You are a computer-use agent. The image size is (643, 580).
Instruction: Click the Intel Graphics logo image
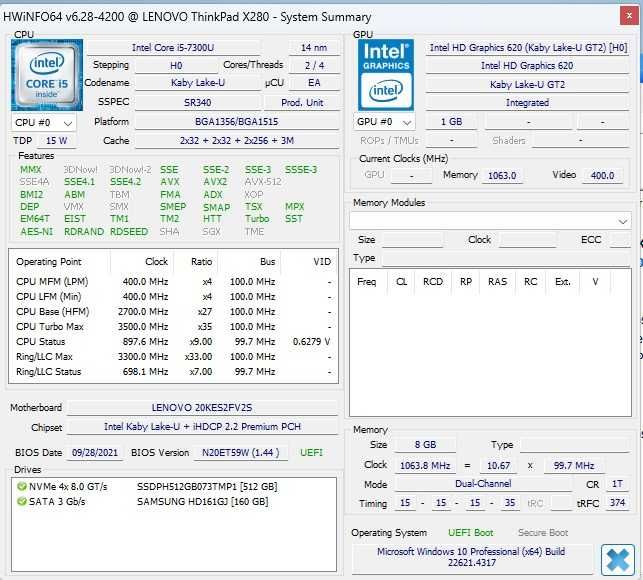coord(386,75)
